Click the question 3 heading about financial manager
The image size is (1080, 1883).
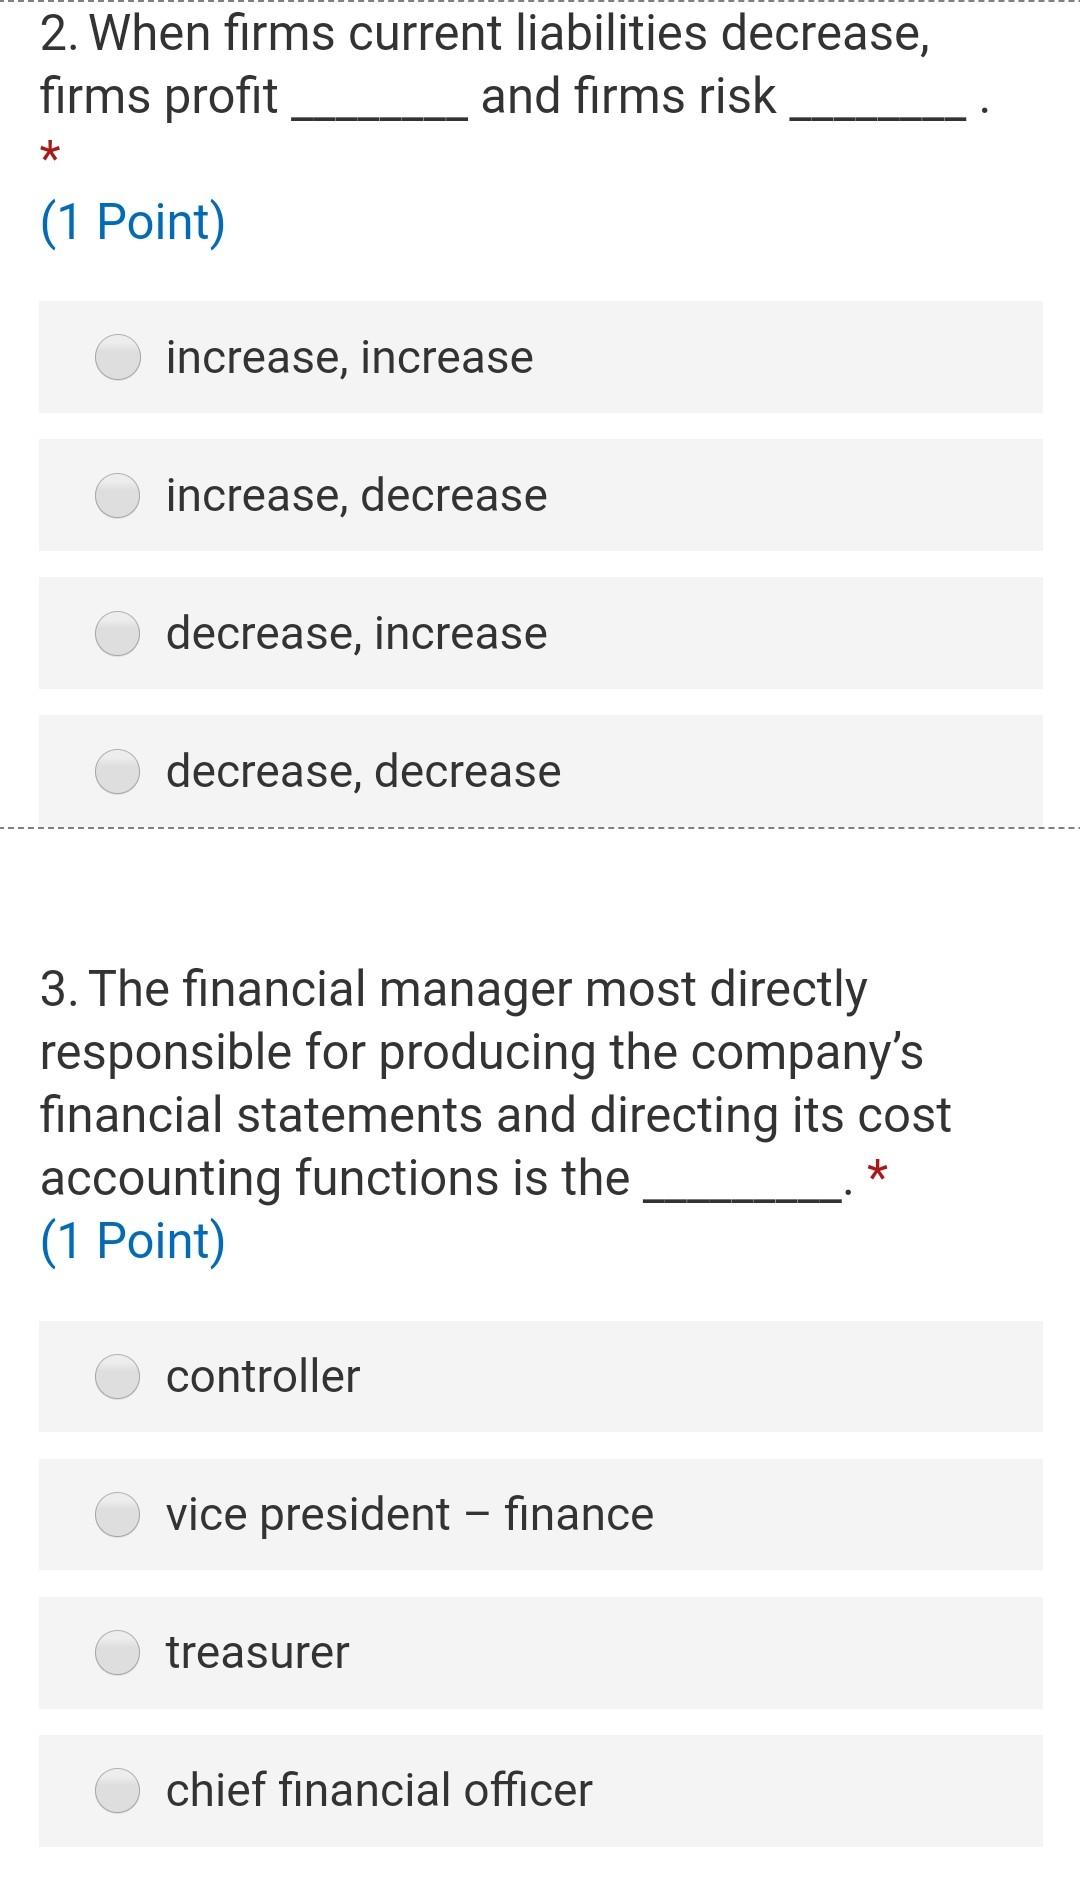click(x=496, y=1083)
